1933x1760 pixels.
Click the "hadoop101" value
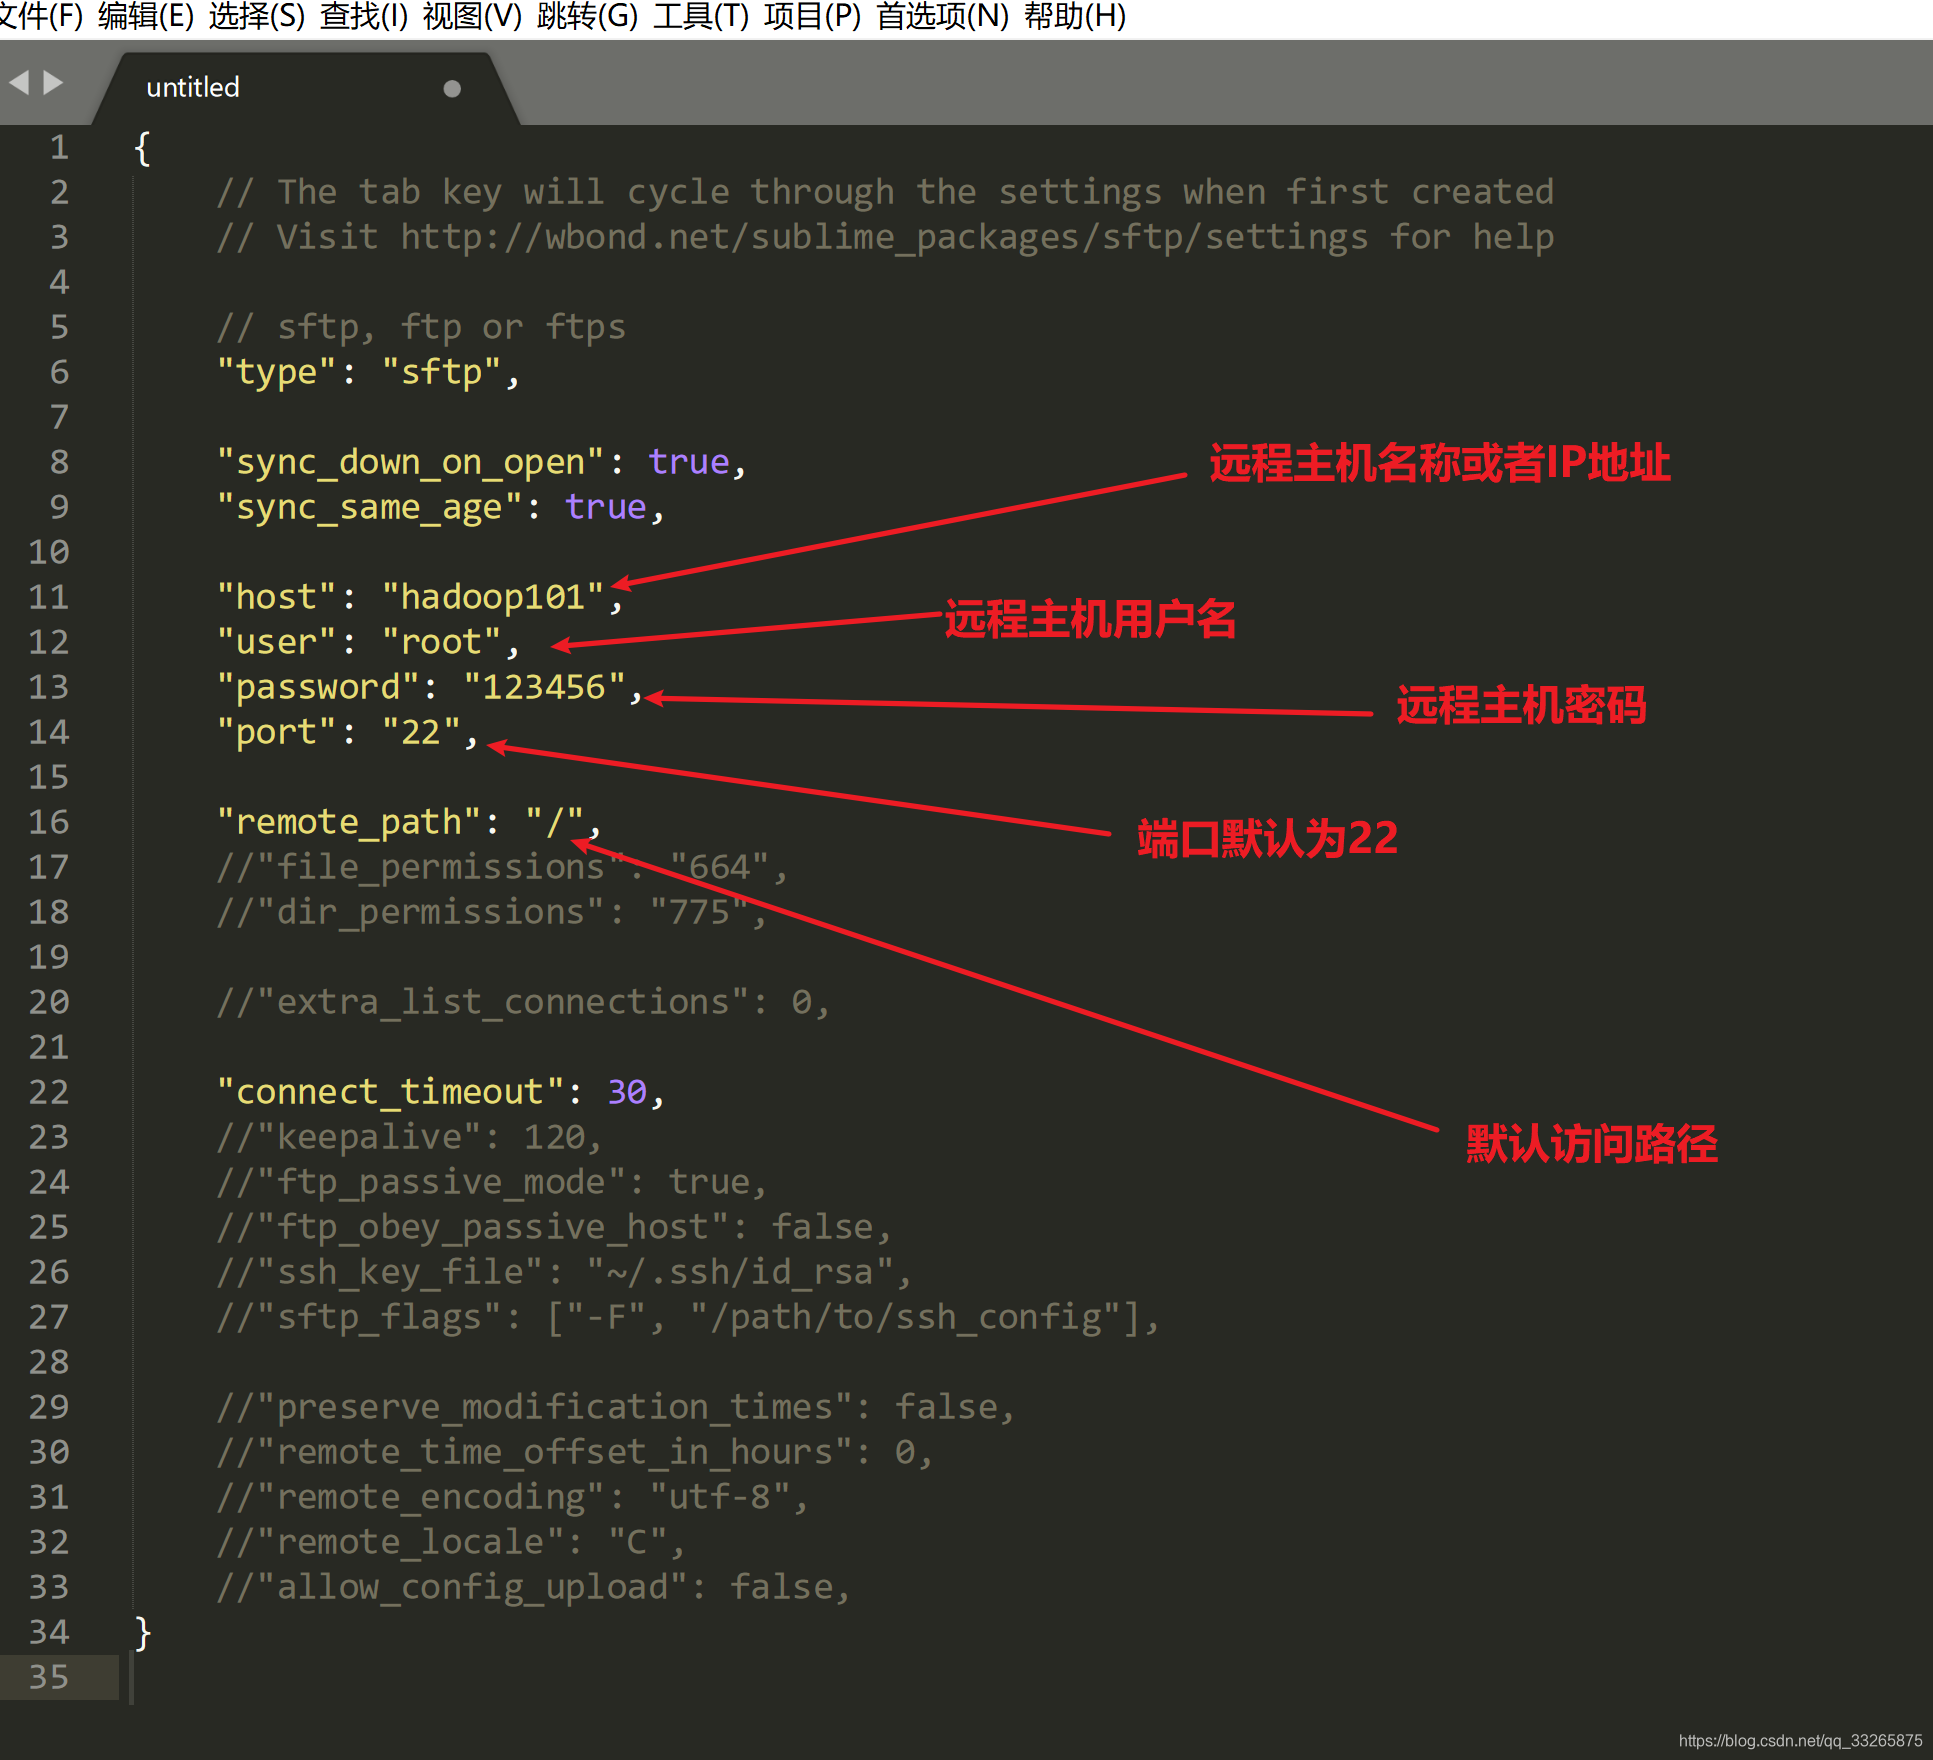point(493,597)
